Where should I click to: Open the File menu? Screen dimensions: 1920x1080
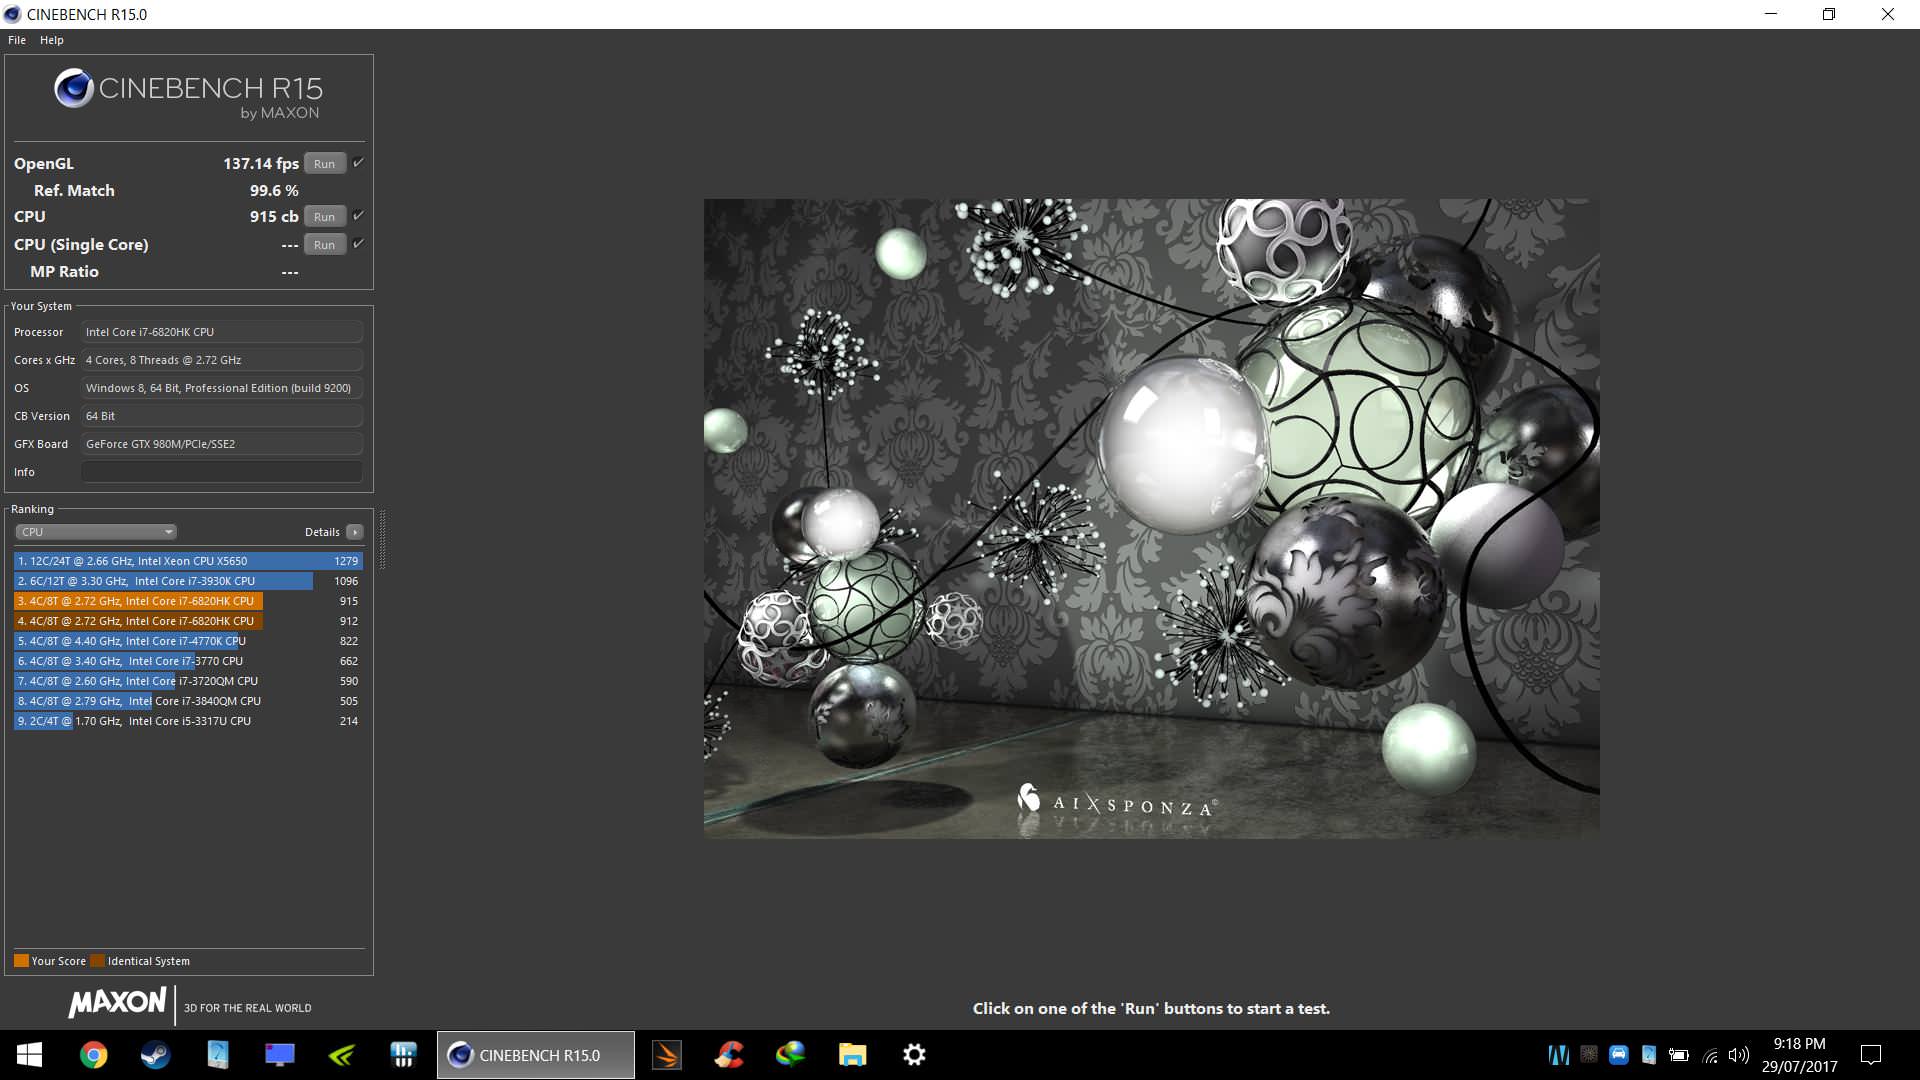tap(17, 40)
